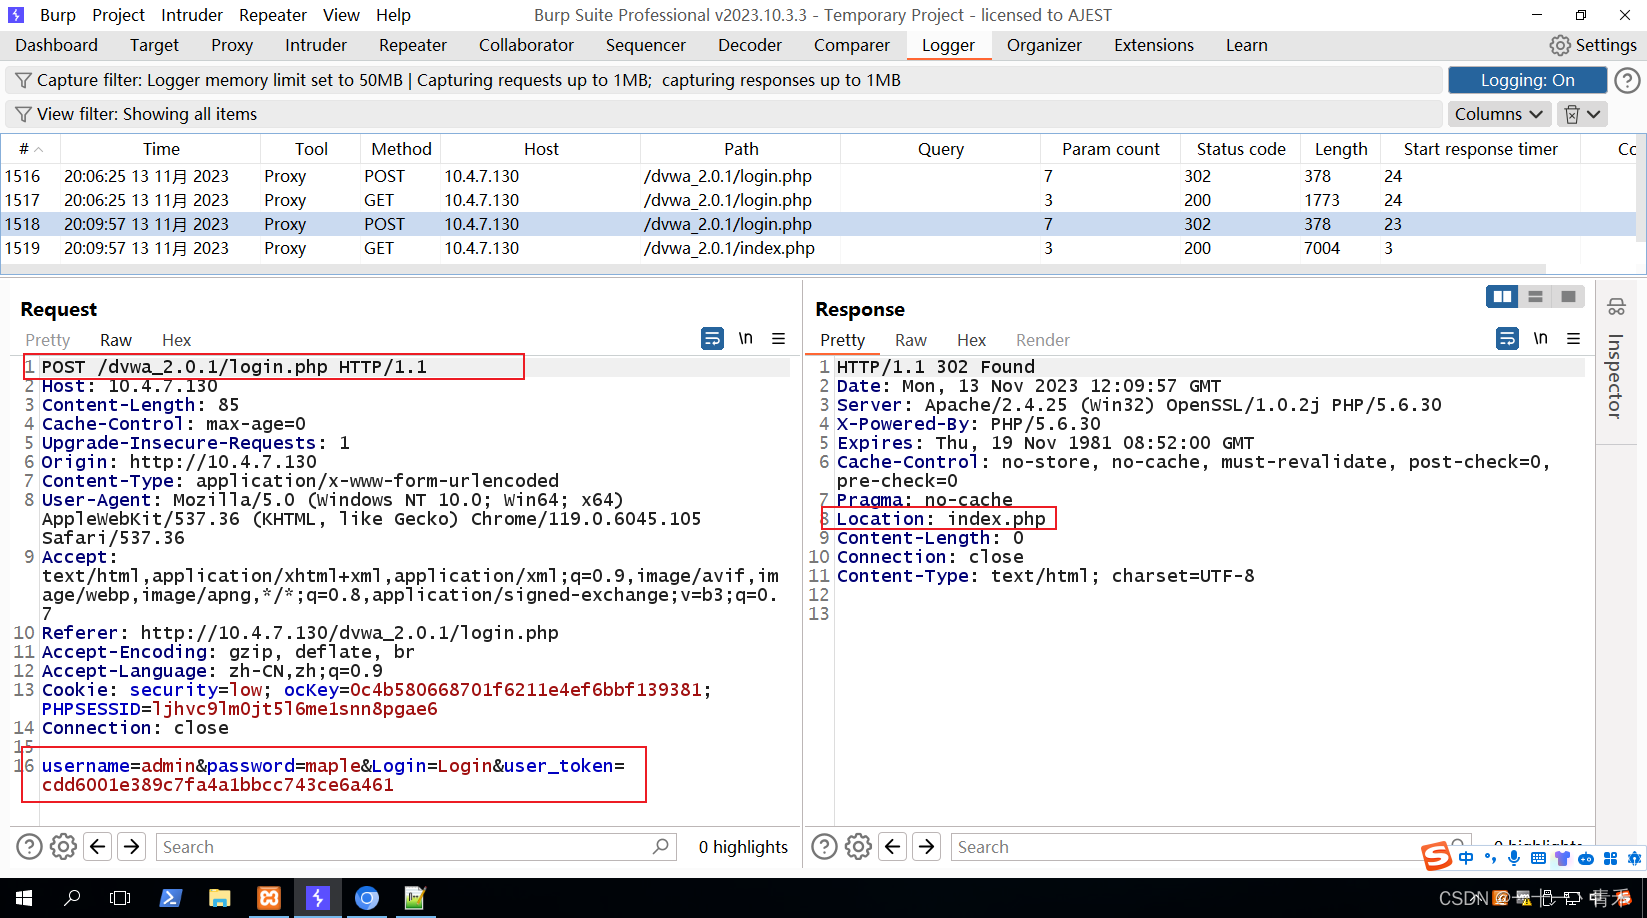Select Raw view in Request panel
This screenshot has width=1647, height=918.
tap(116, 340)
